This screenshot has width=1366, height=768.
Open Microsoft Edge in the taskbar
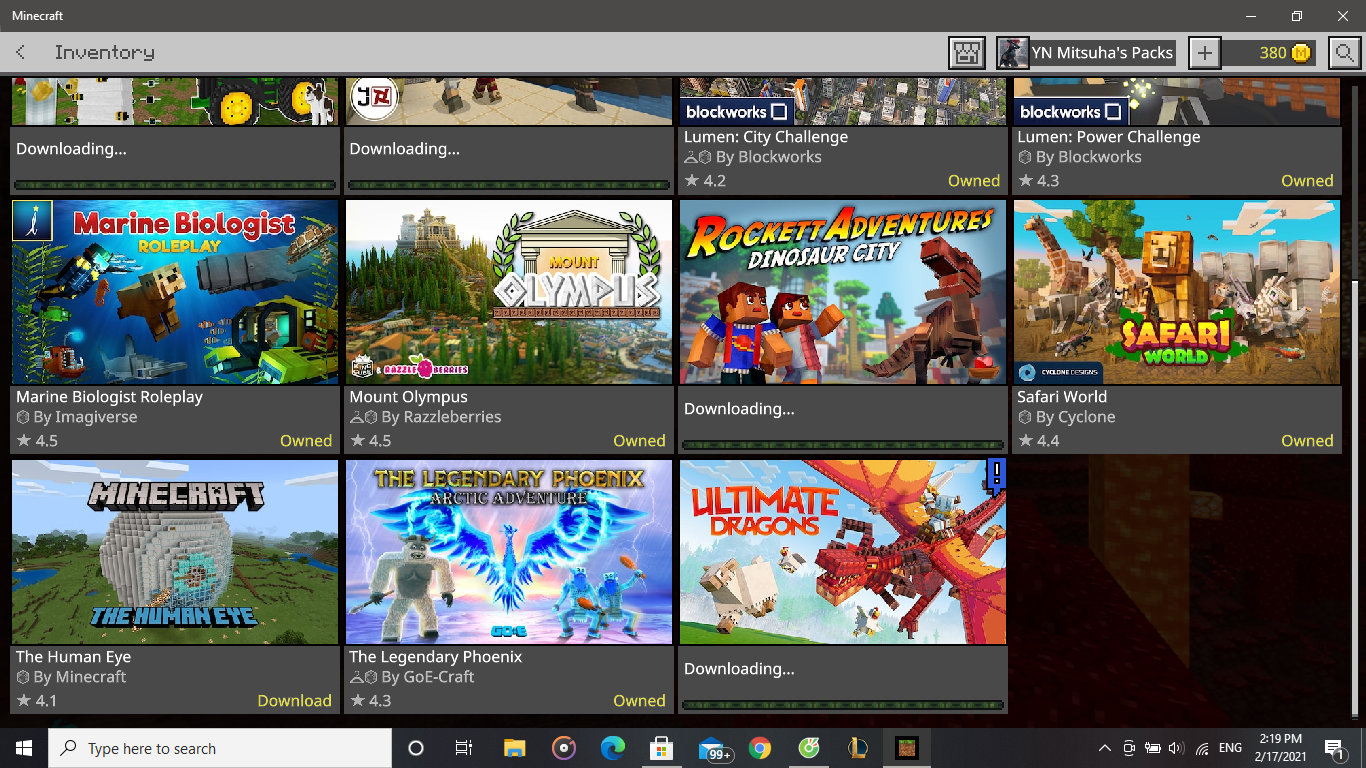pos(612,748)
